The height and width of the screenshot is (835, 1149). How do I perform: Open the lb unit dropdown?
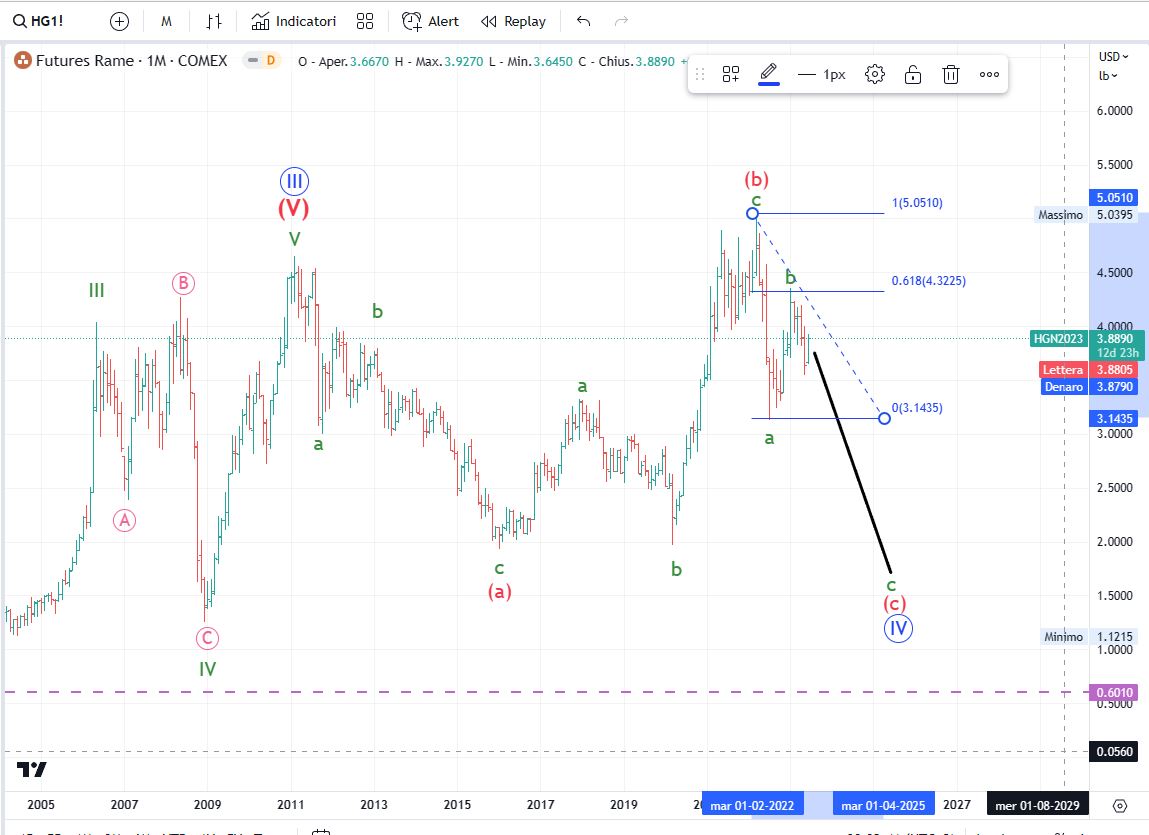click(x=1107, y=76)
